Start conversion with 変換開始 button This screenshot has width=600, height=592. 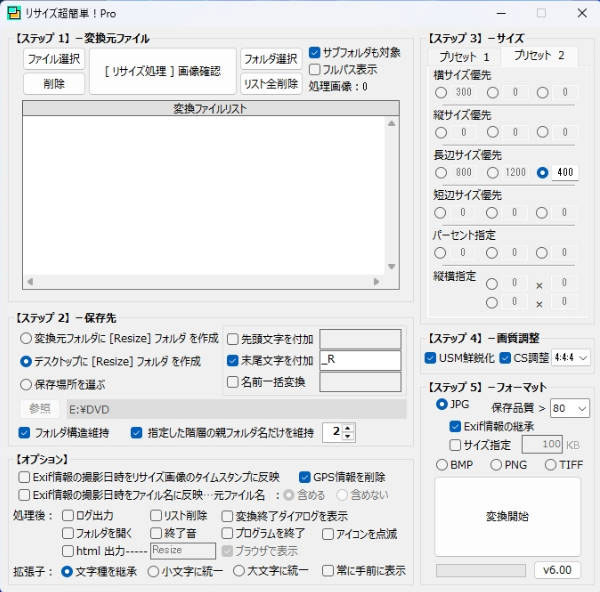507,516
